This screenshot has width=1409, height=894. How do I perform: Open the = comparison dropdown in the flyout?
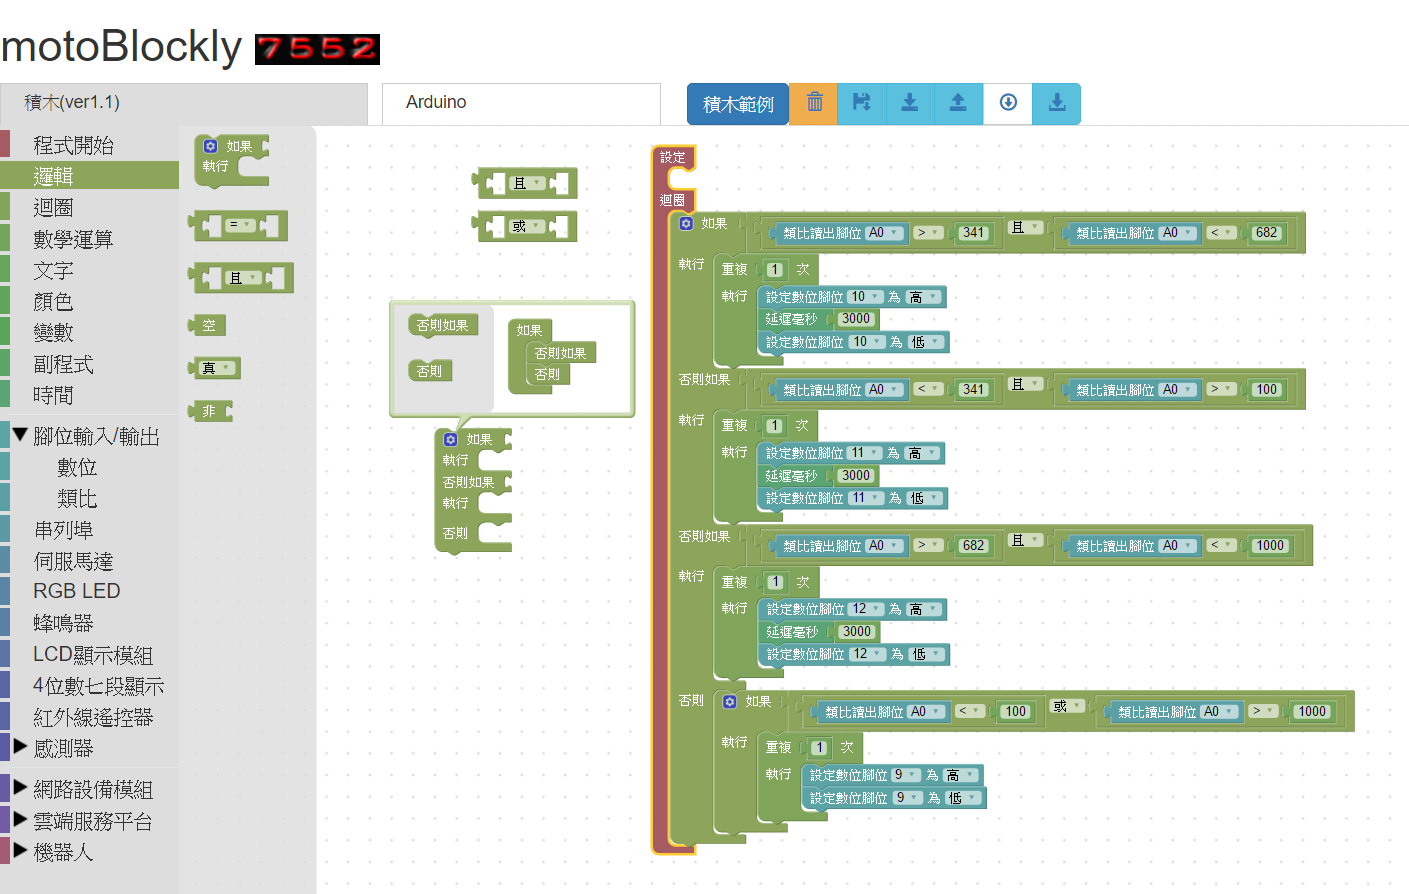click(x=240, y=225)
